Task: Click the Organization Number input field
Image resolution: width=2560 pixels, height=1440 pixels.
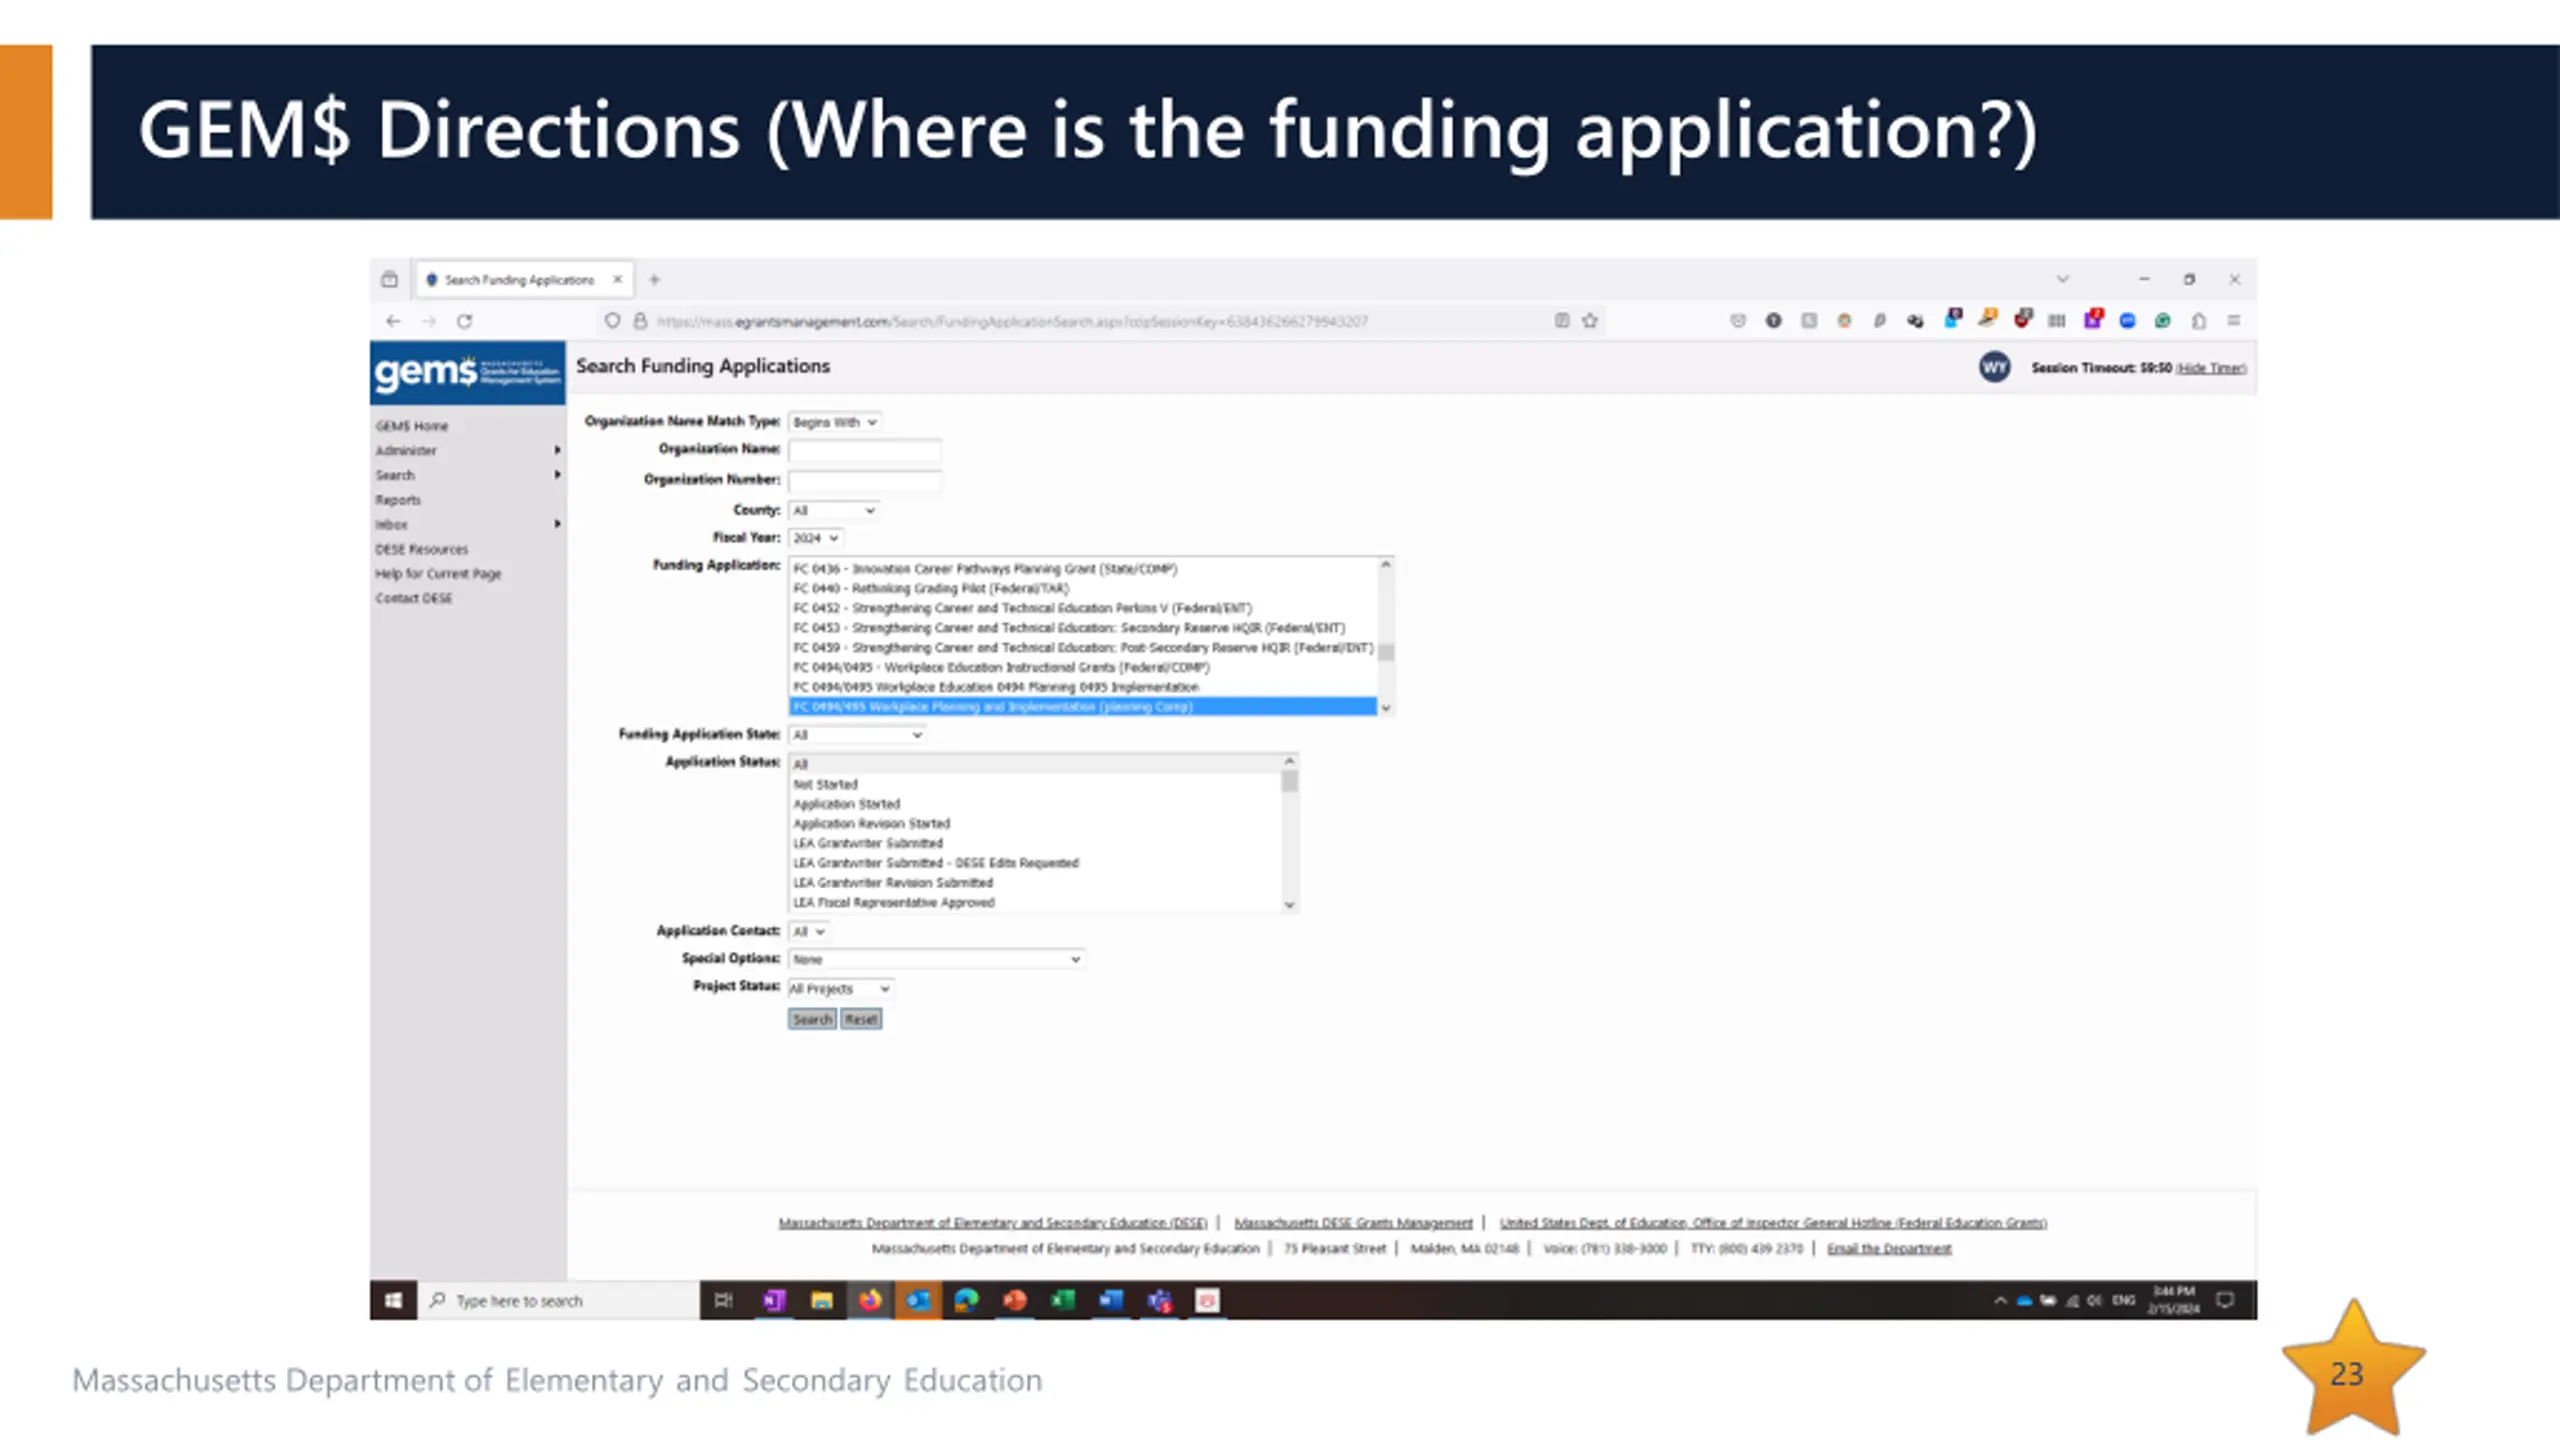Action: 865,480
